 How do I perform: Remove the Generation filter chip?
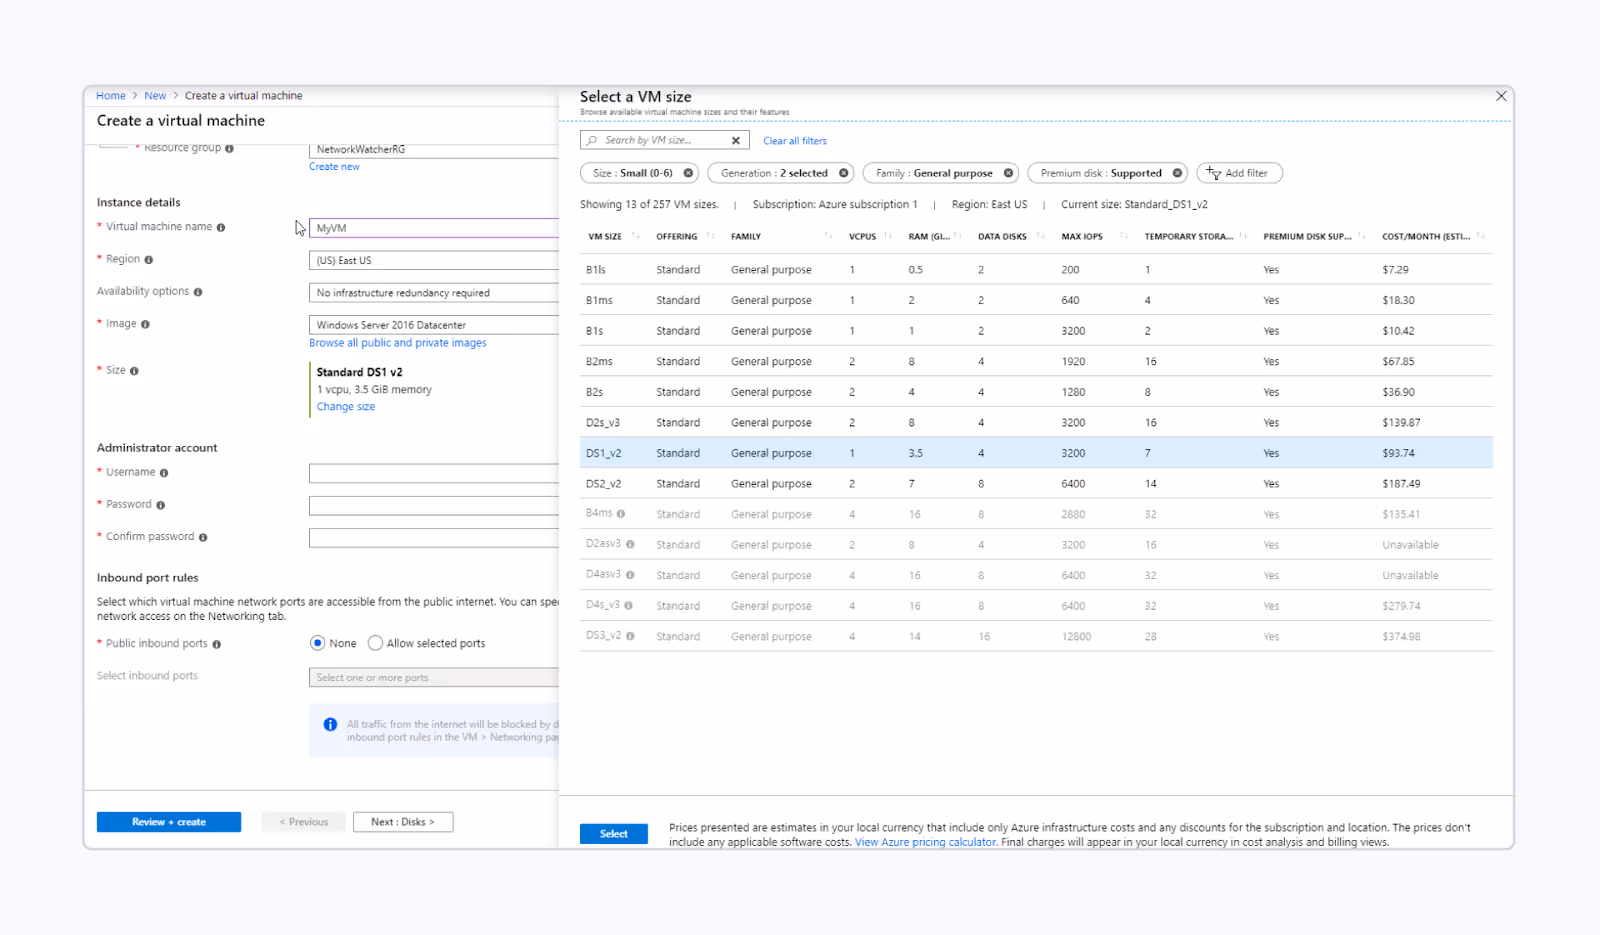843,173
